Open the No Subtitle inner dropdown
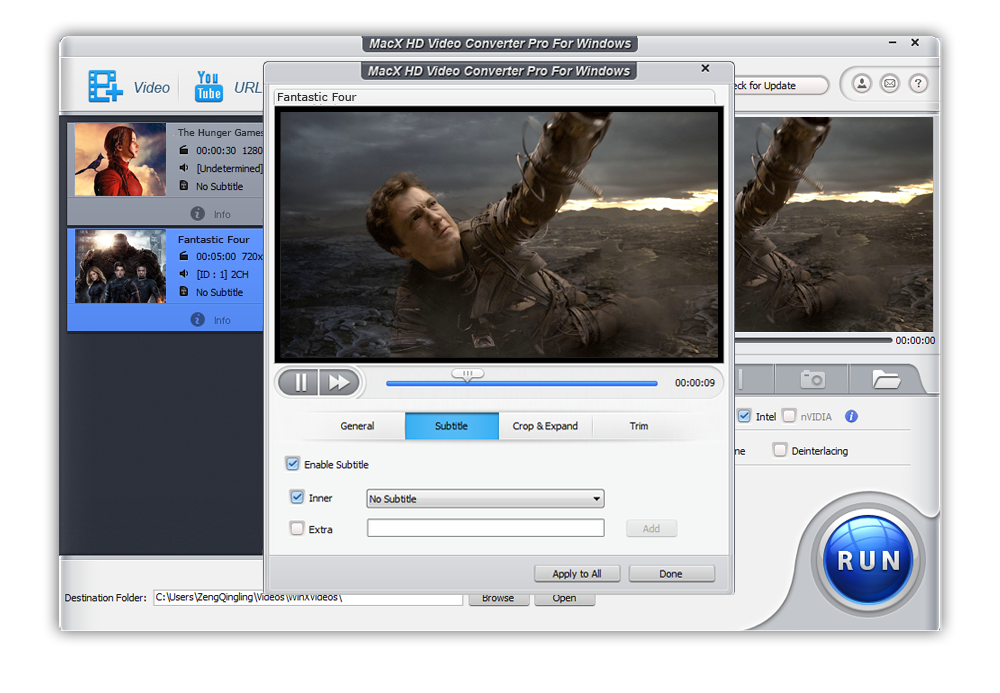Image resolution: width=1000 pixels, height=693 pixels. [x=485, y=499]
